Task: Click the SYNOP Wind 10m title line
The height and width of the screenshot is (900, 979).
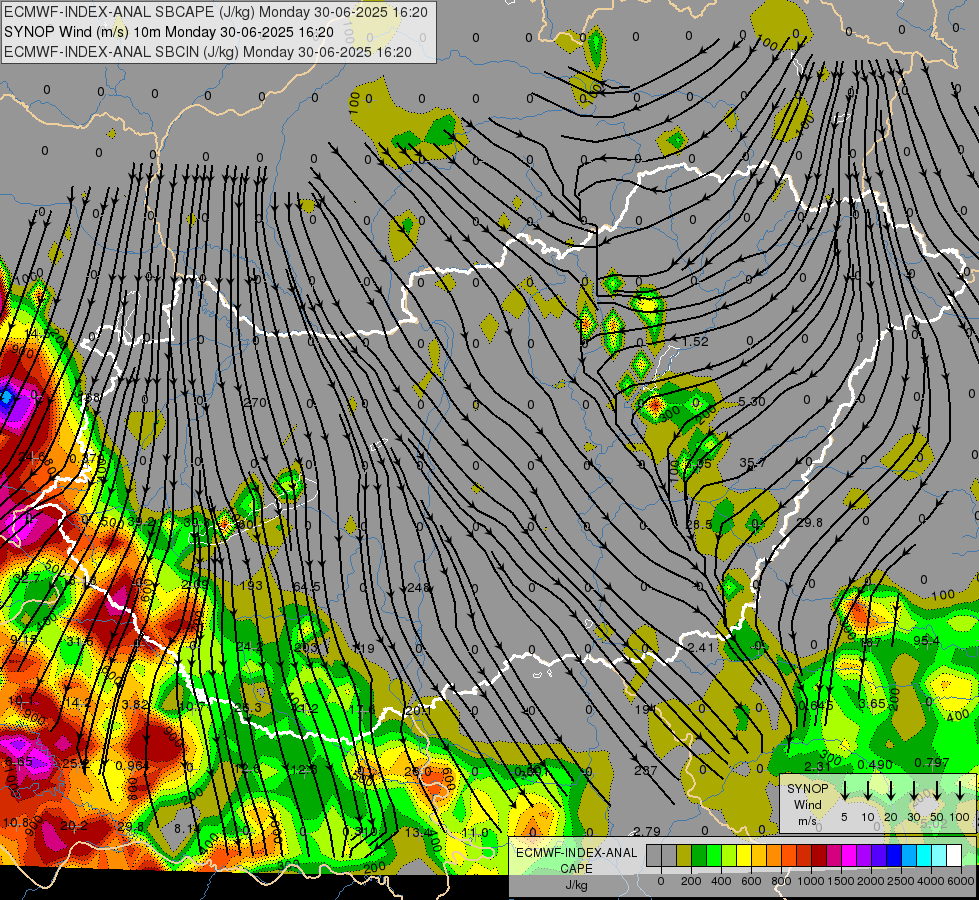Action: tap(169, 32)
